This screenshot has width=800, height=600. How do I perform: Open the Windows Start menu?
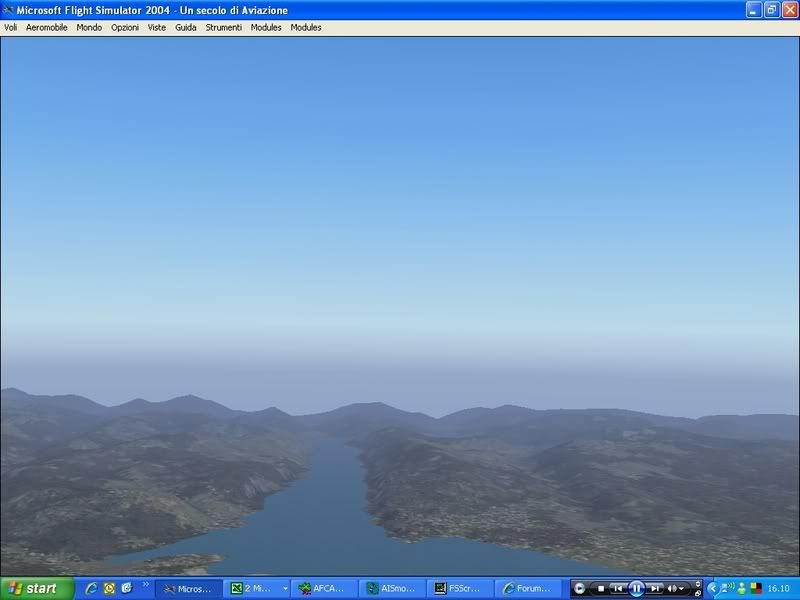(x=37, y=588)
